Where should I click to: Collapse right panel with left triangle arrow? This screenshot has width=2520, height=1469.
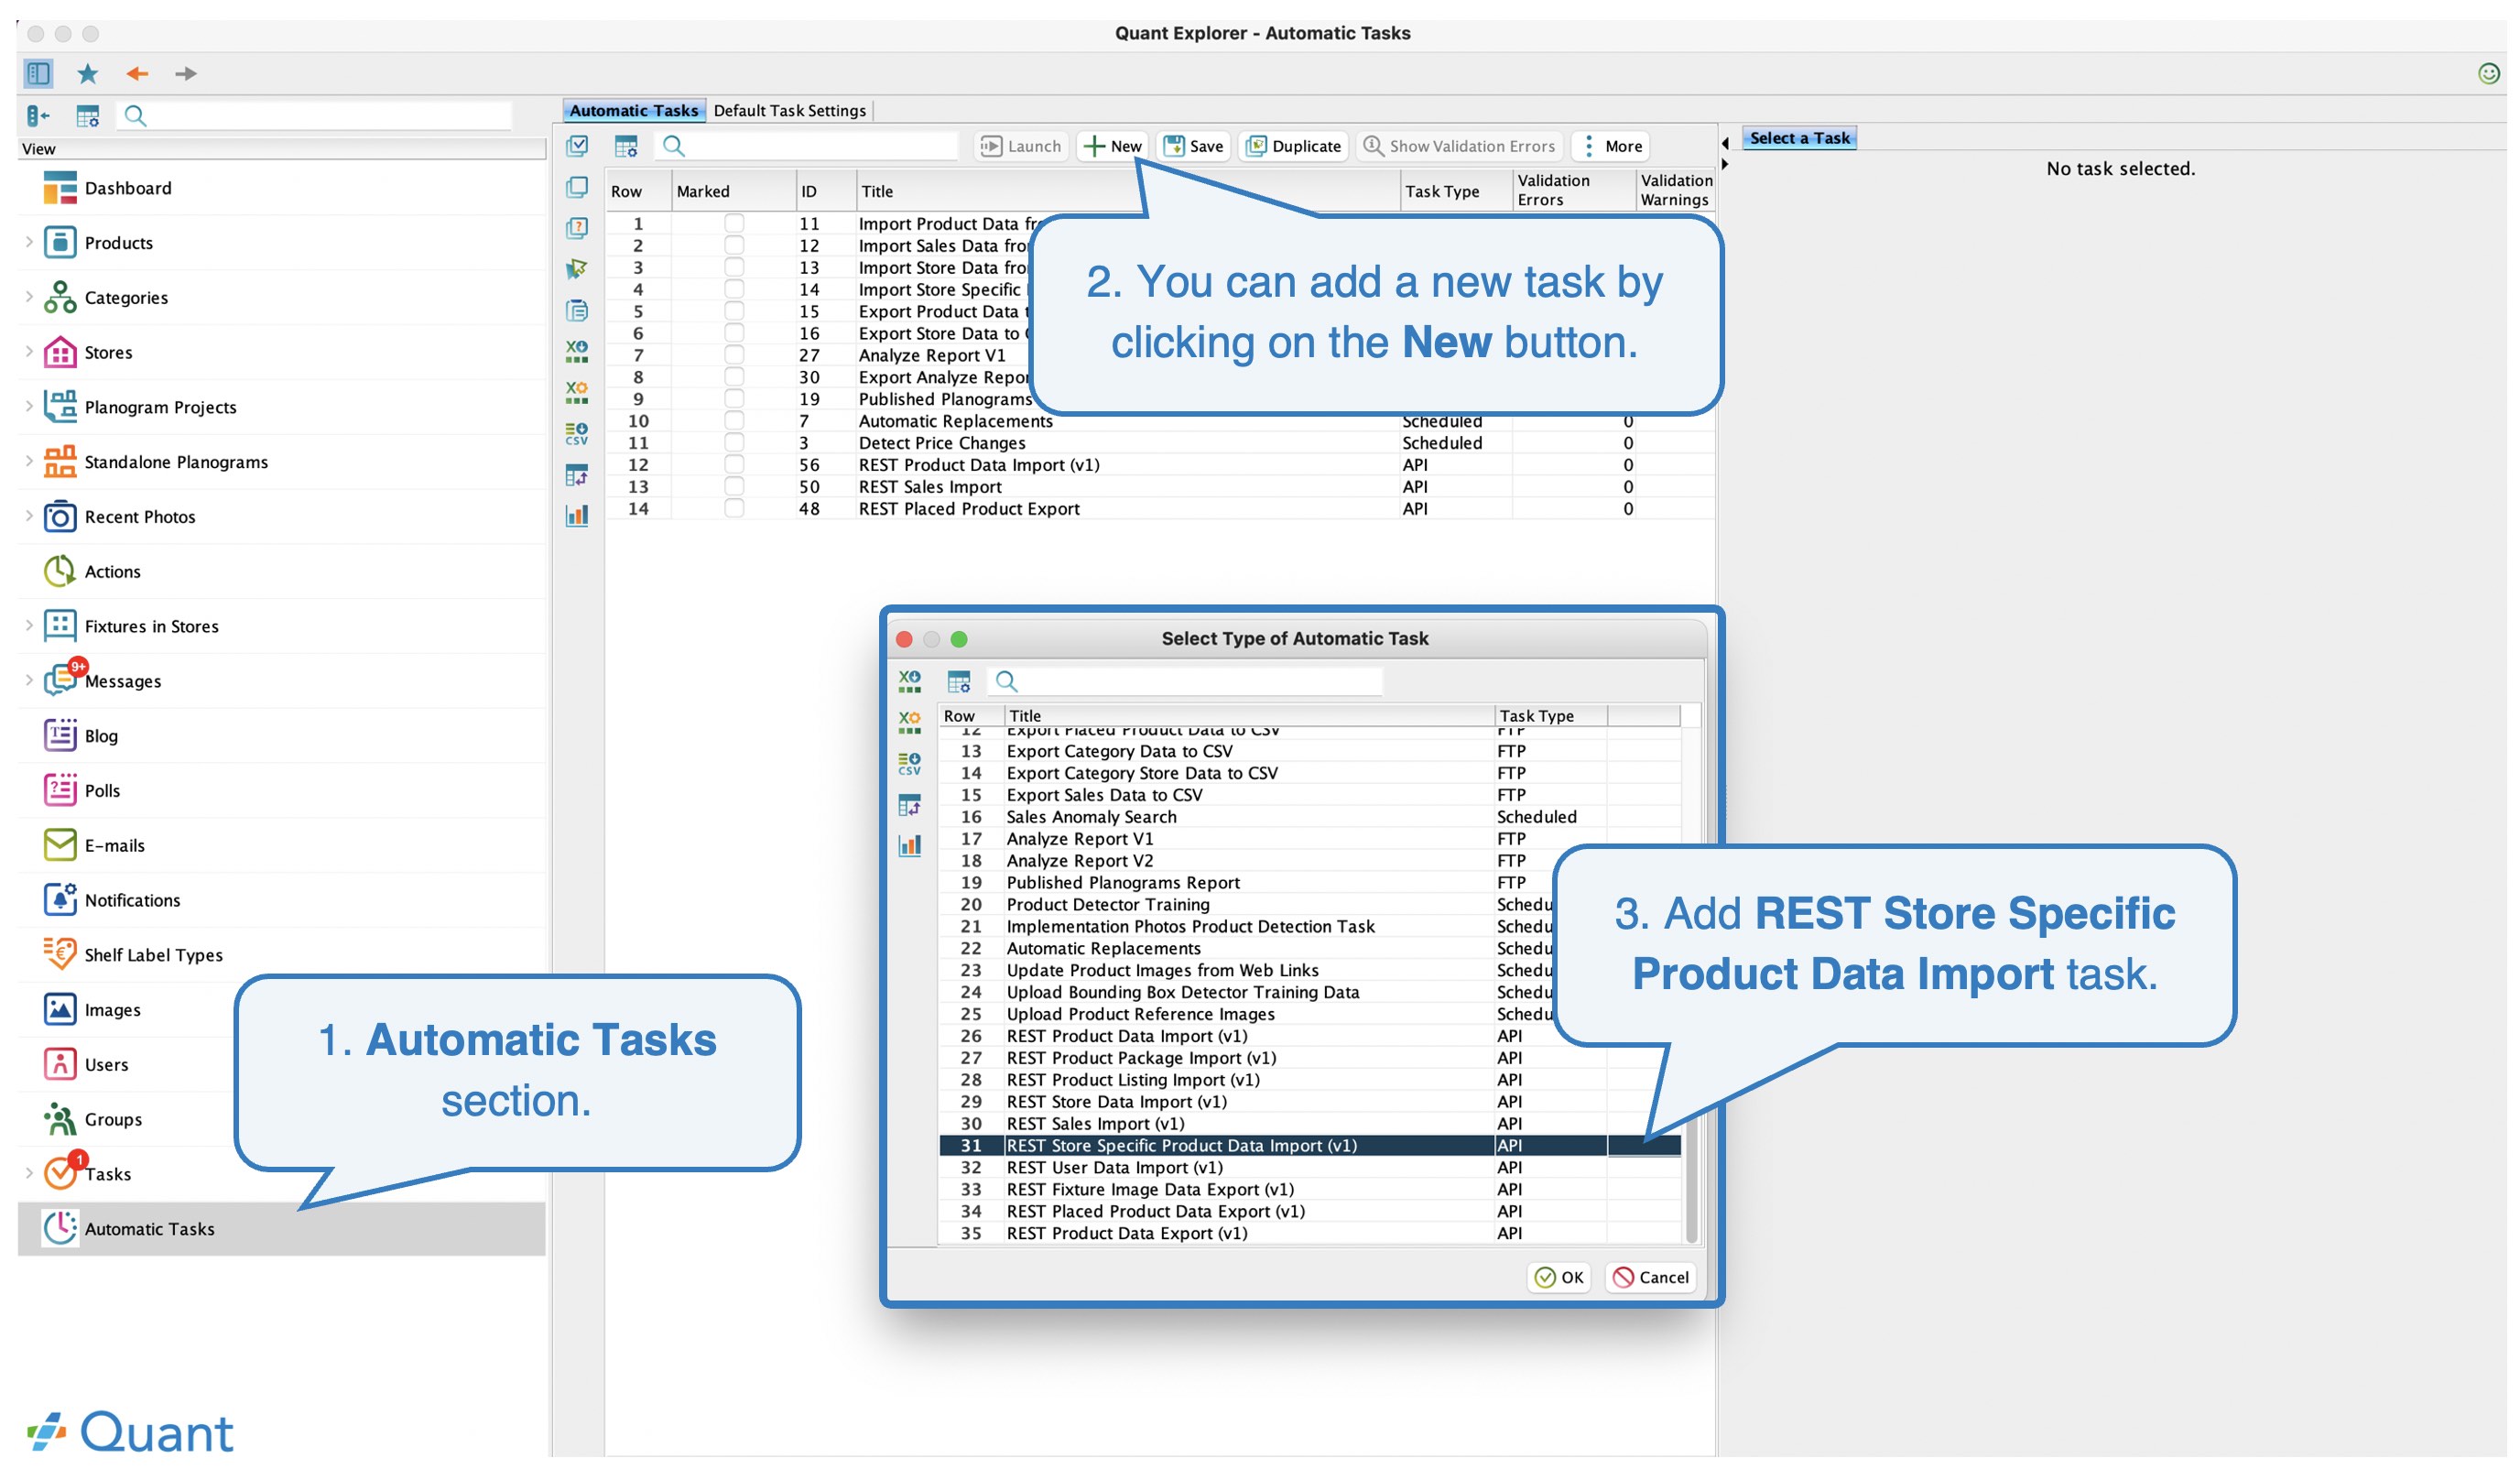(x=1725, y=143)
